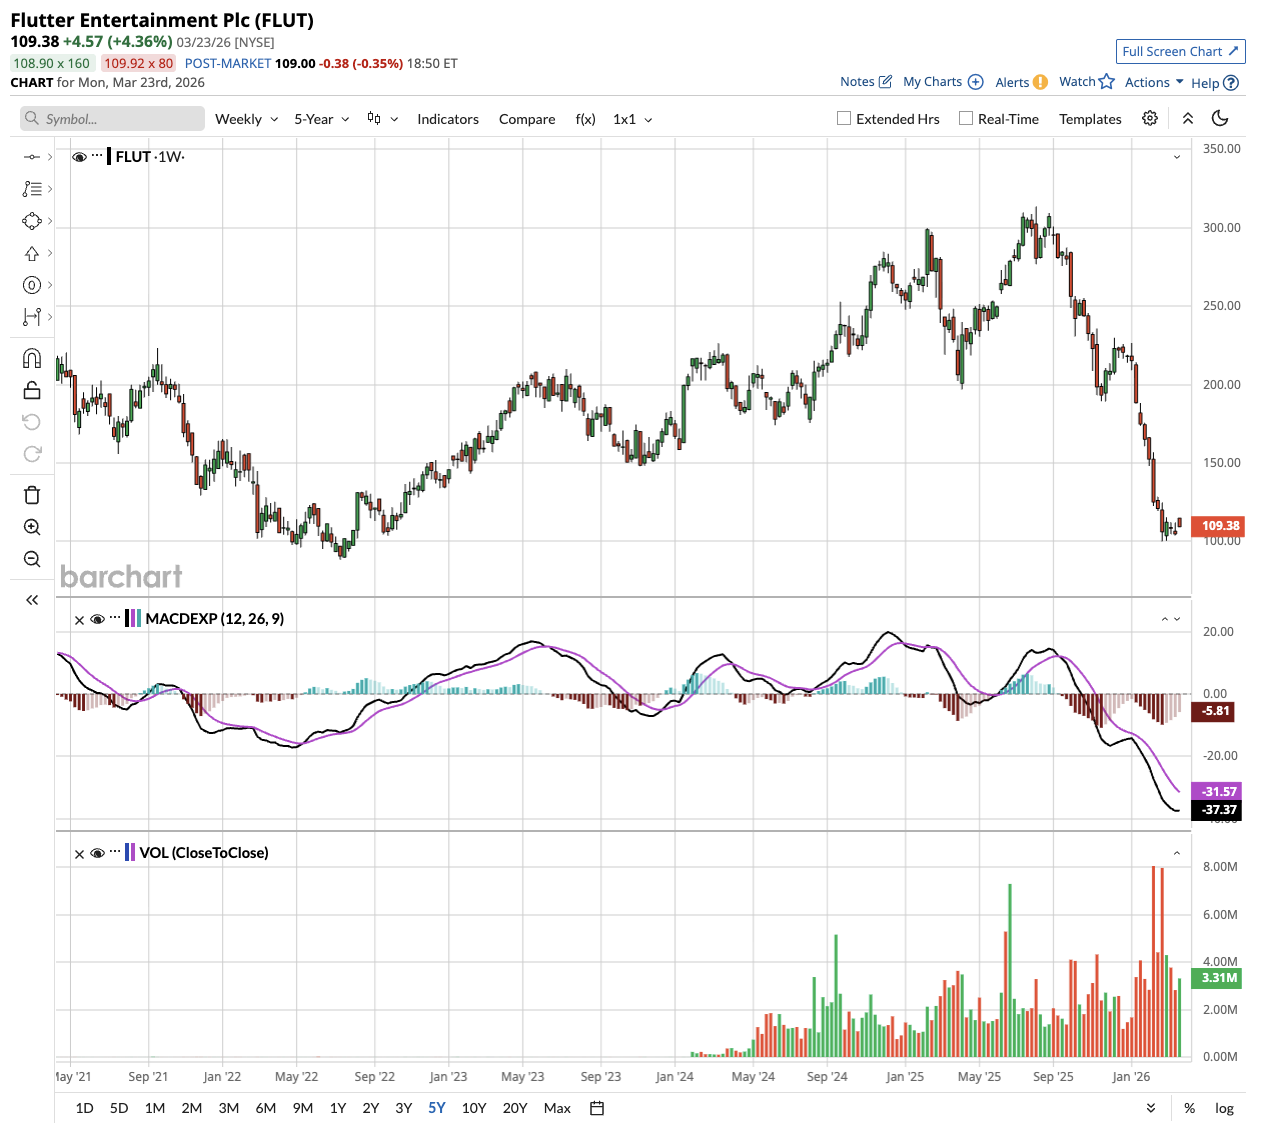Screen dimensions: 1288x1138
Task: Open the Notes editor
Action: 866,82
